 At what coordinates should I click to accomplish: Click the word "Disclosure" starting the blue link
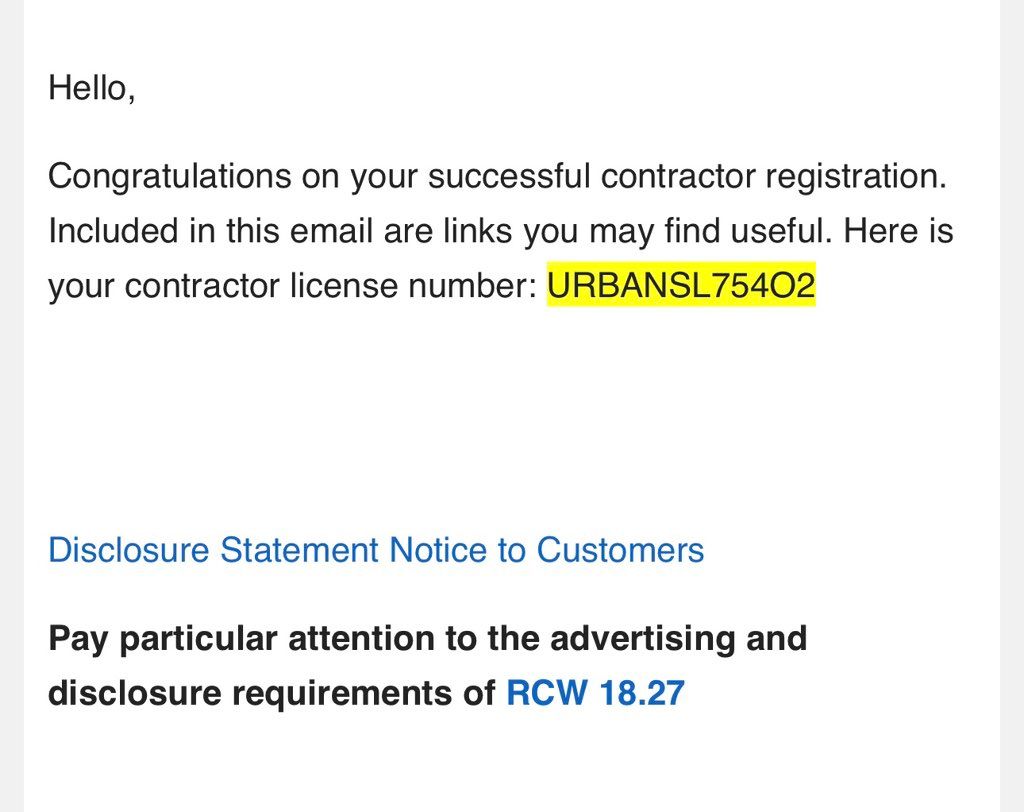[129, 550]
